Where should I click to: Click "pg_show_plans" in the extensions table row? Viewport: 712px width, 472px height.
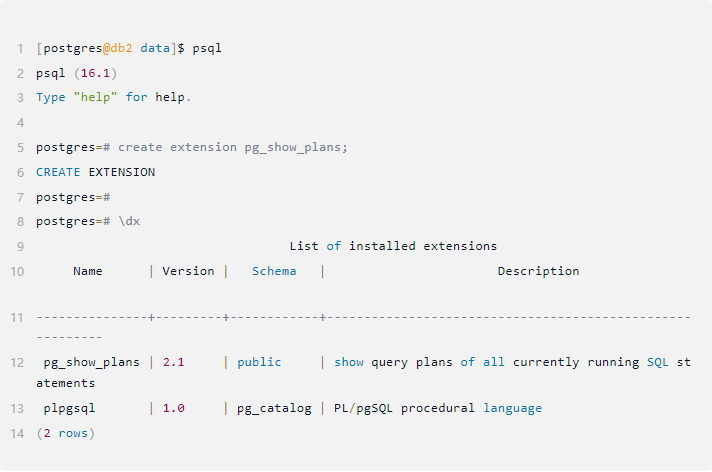coord(92,362)
